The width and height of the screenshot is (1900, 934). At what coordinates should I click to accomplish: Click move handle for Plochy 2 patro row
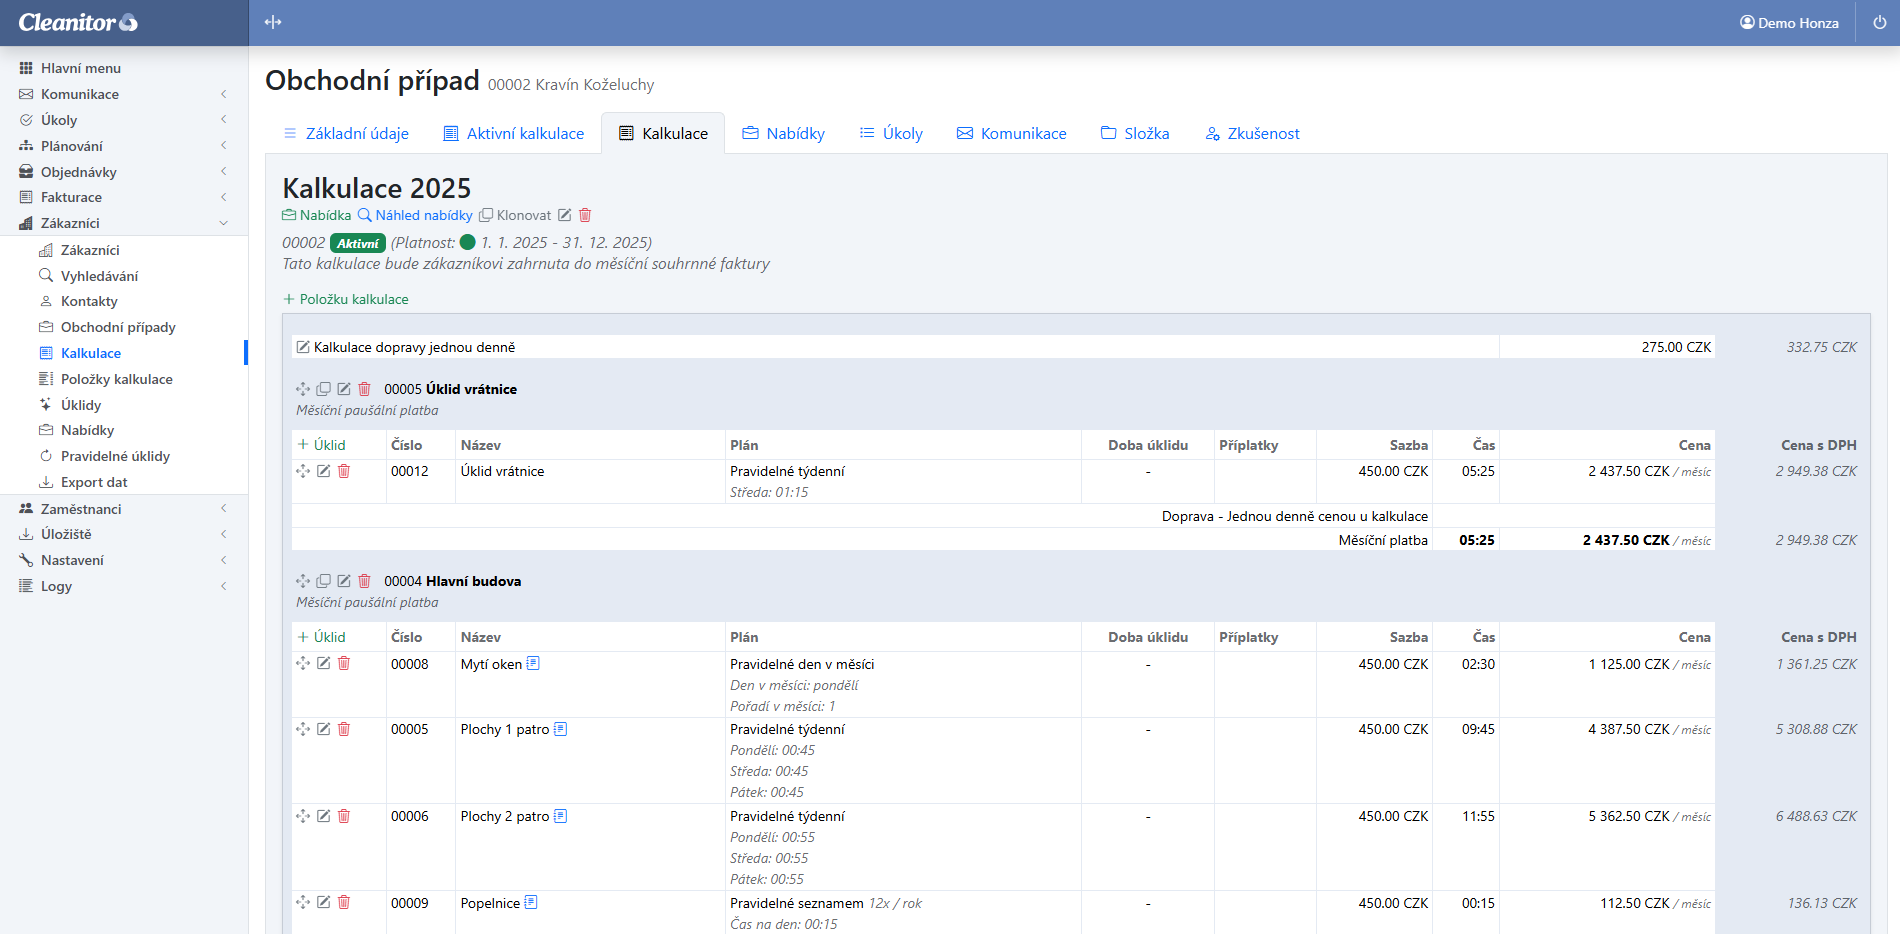click(x=303, y=816)
